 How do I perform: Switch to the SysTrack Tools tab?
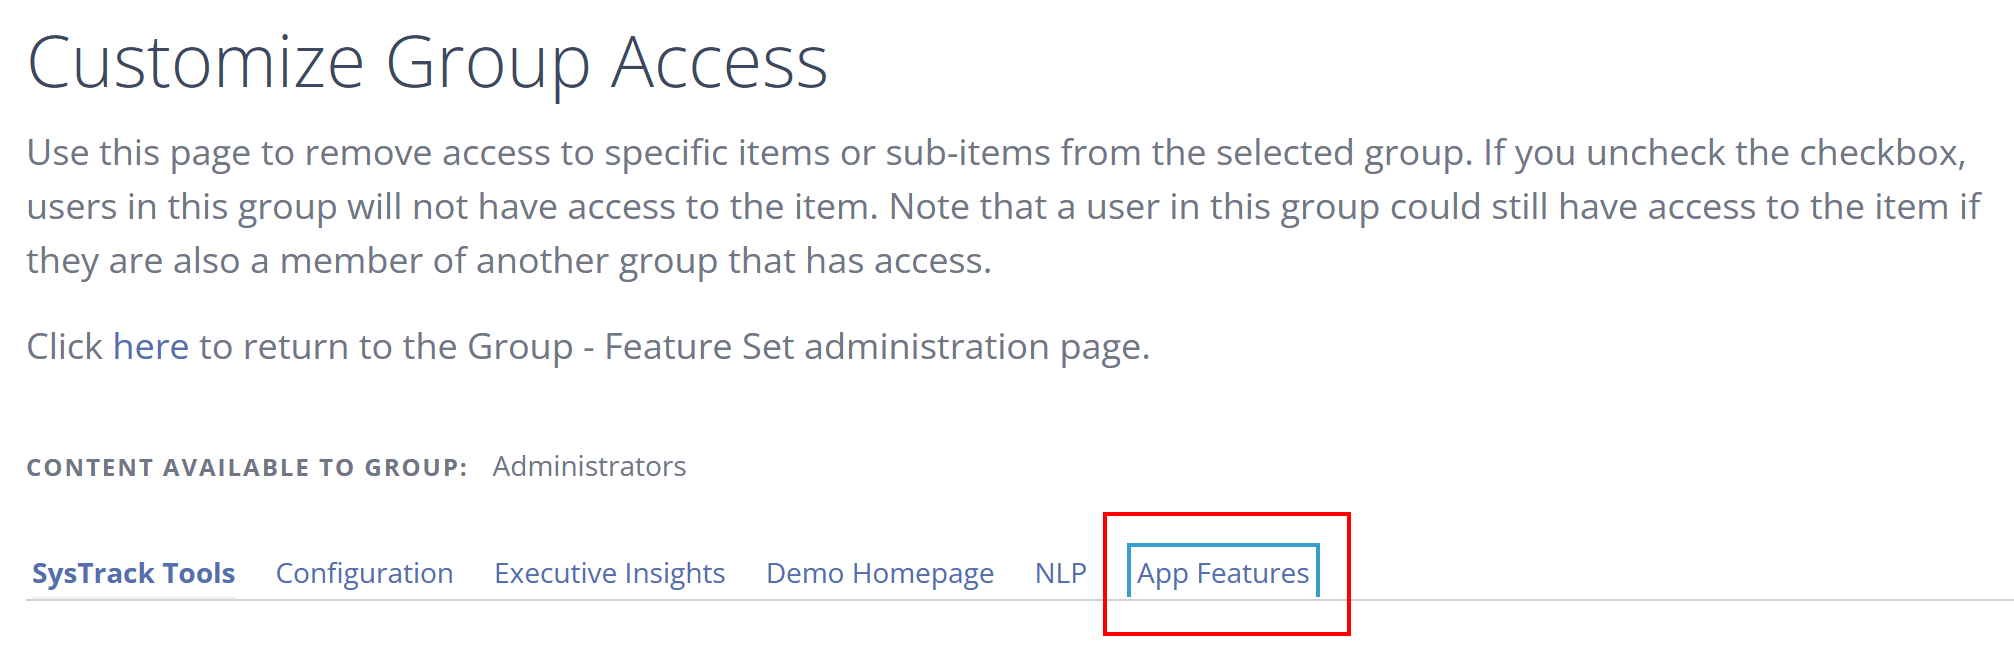(133, 573)
